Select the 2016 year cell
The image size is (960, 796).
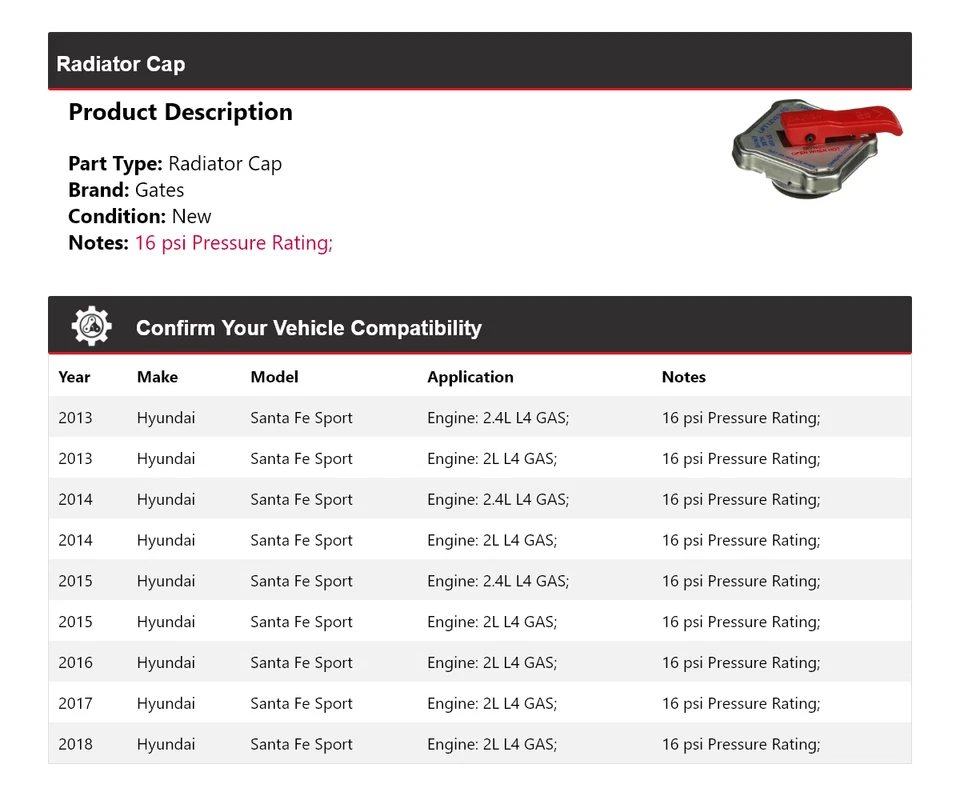point(75,662)
